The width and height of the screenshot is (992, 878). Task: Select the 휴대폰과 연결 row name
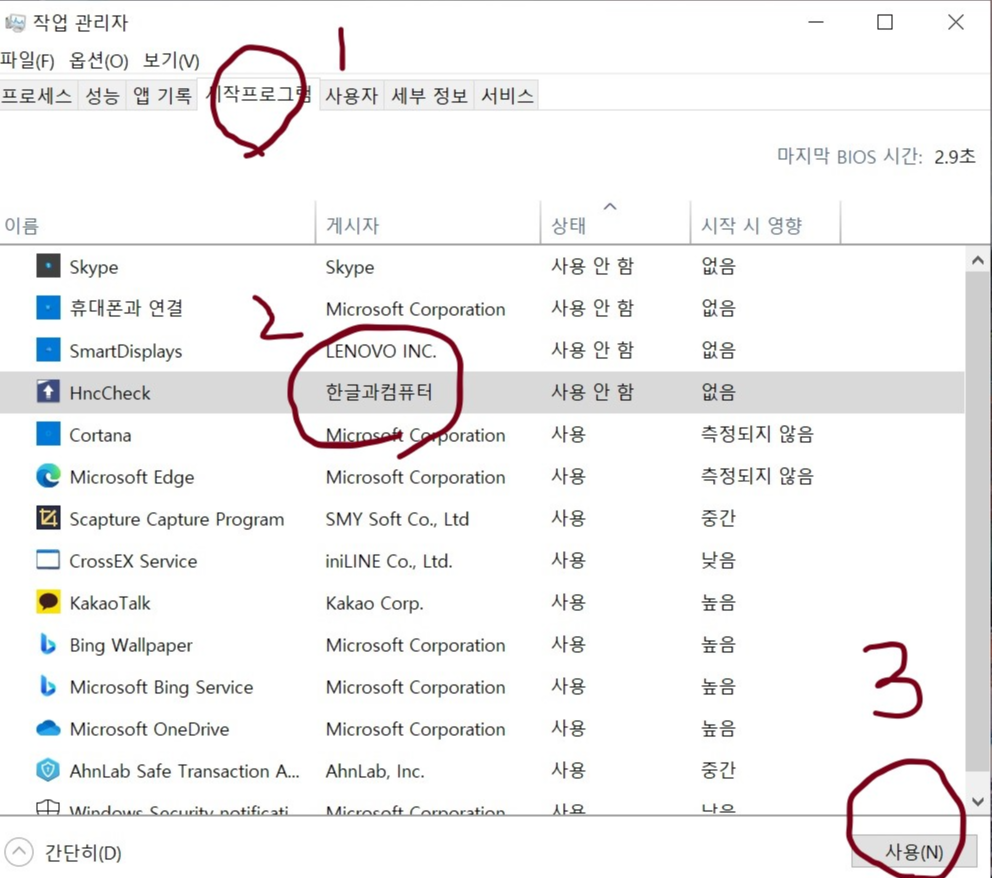(126, 308)
